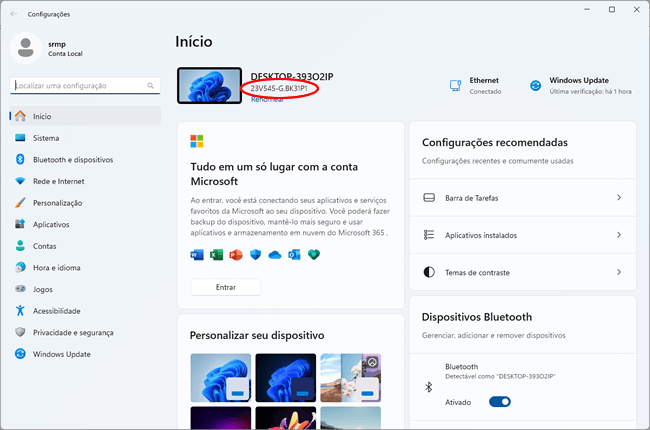The width and height of the screenshot is (650, 430).
Task: Click the search magnifier icon
Action: pos(150,85)
